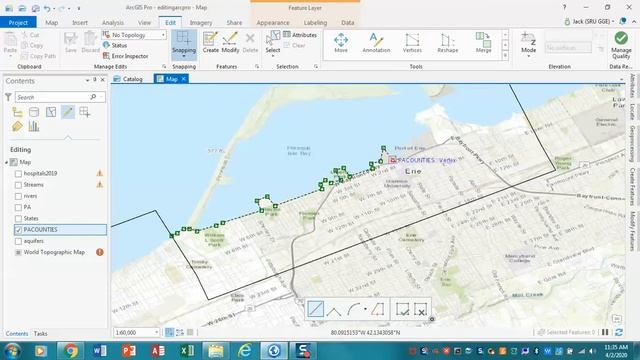Open the Attributes pane button
Image resolution: width=640 pixels, height=360 pixels.
[x=300, y=35]
